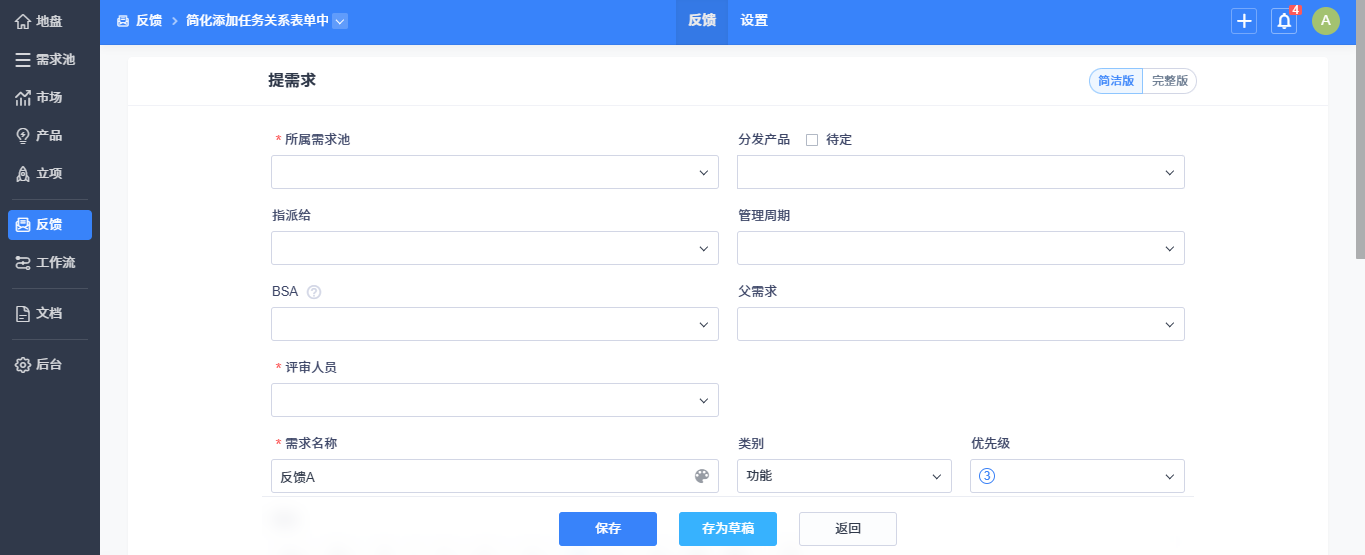The width and height of the screenshot is (1365, 555).
Task: Click the 存为草稿 button
Action: (x=728, y=529)
